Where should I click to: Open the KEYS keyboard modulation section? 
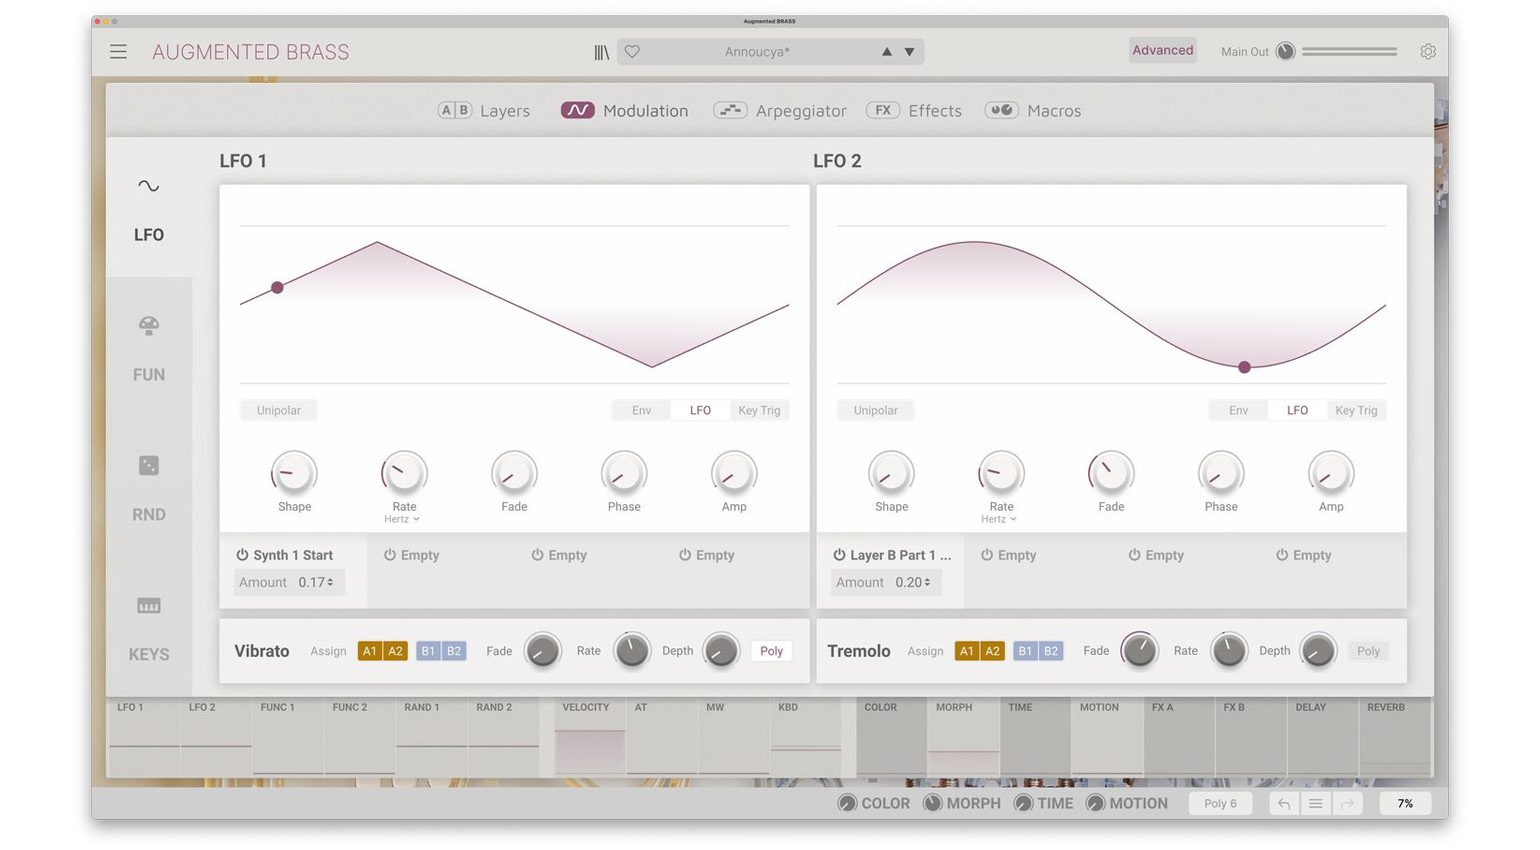(149, 606)
